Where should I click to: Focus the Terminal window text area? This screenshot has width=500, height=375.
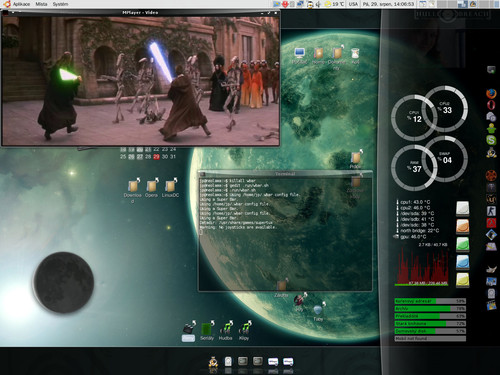[x=285, y=234]
